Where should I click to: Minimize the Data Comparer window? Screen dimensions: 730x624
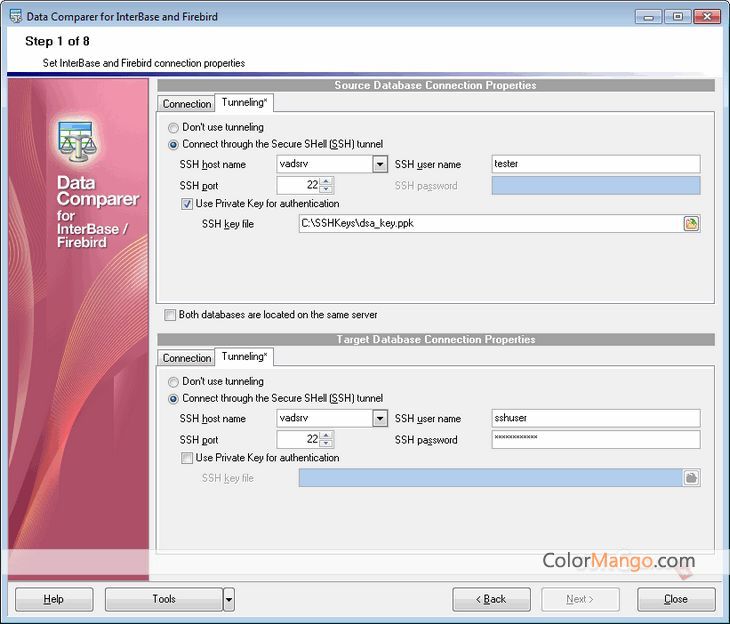point(649,17)
